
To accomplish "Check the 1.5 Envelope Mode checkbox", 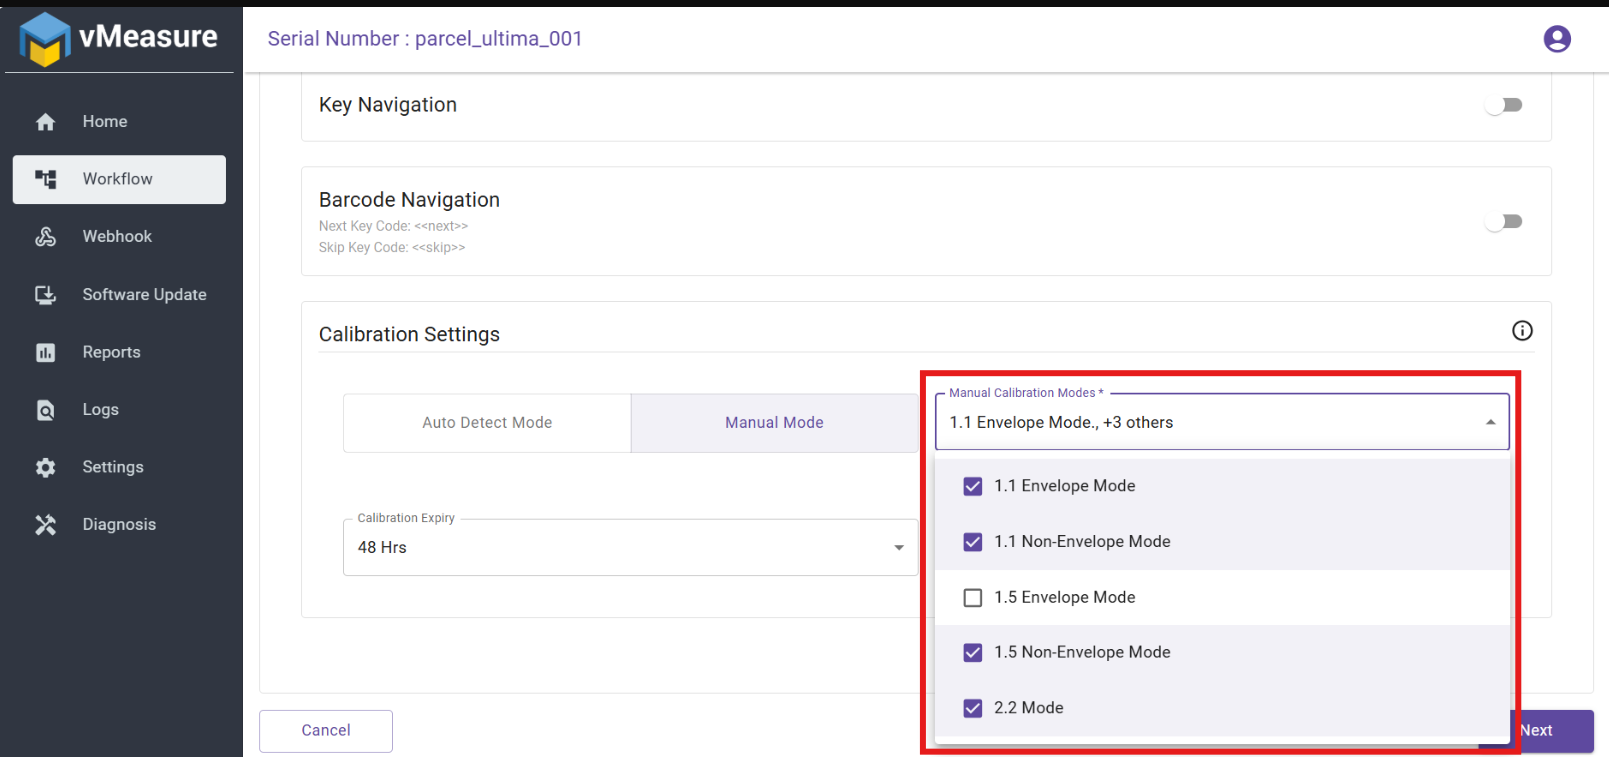I will coord(972,598).
